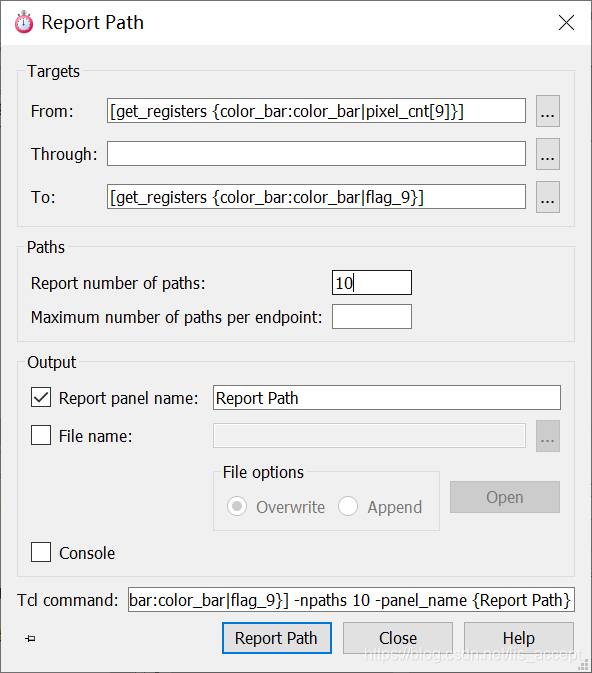Uncheck the Report panel name checkbox

(x=41, y=397)
